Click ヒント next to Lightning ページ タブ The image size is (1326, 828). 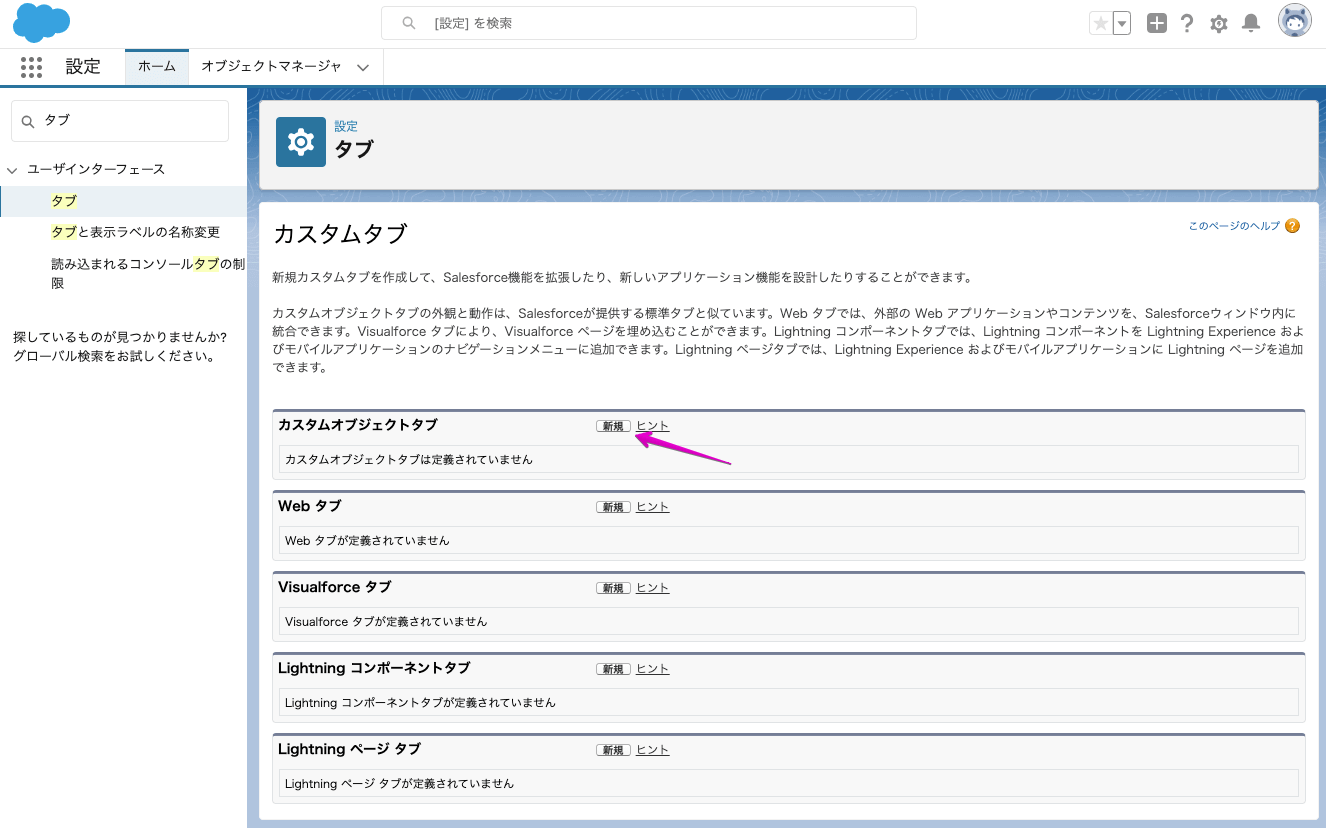coord(653,750)
